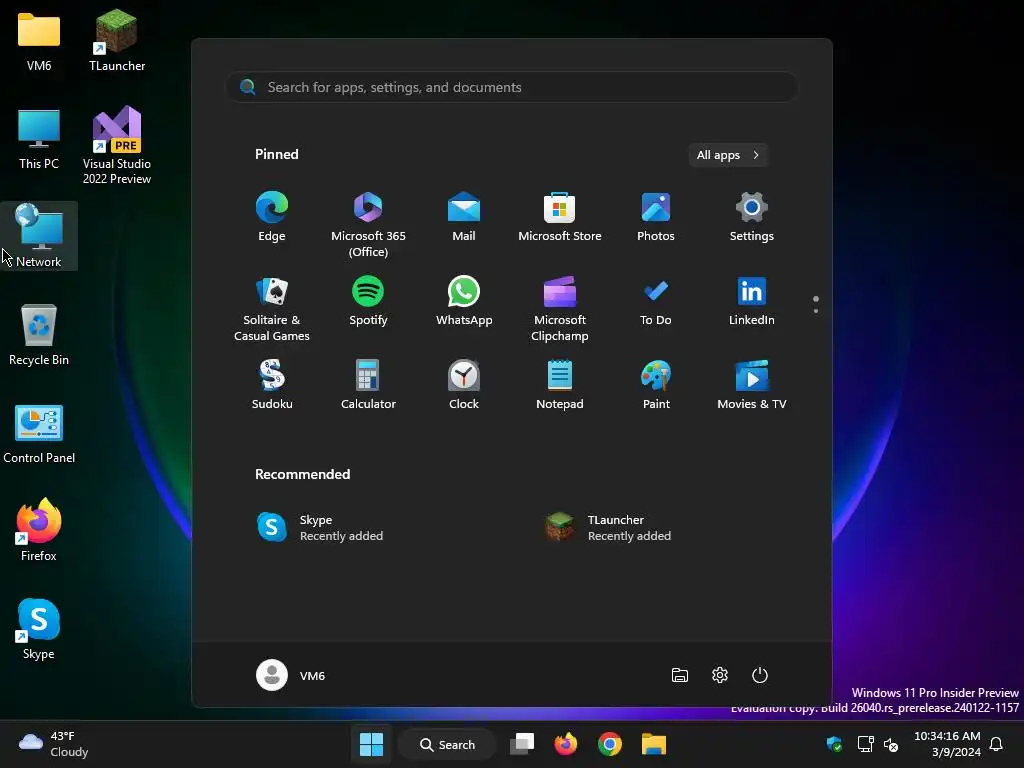Screen dimensions: 1024x768
Task: Open Notepad
Action: click(x=560, y=385)
